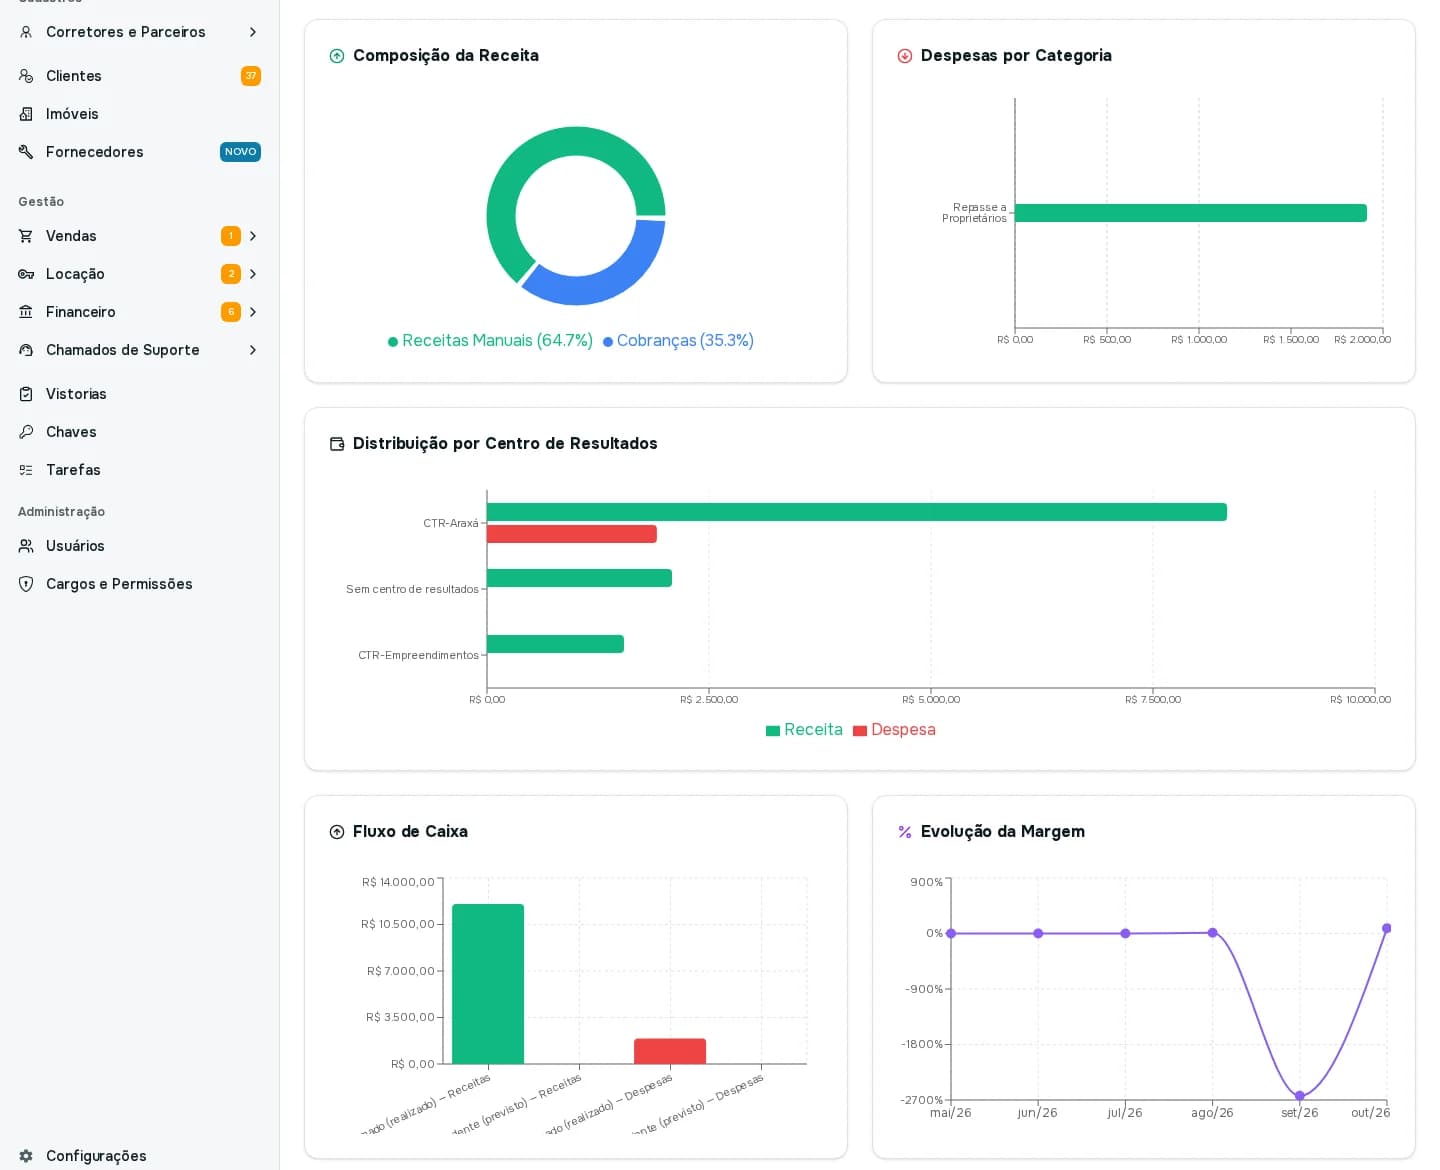
Task: Click the Chamados de Suporte headset icon
Action: coord(26,350)
